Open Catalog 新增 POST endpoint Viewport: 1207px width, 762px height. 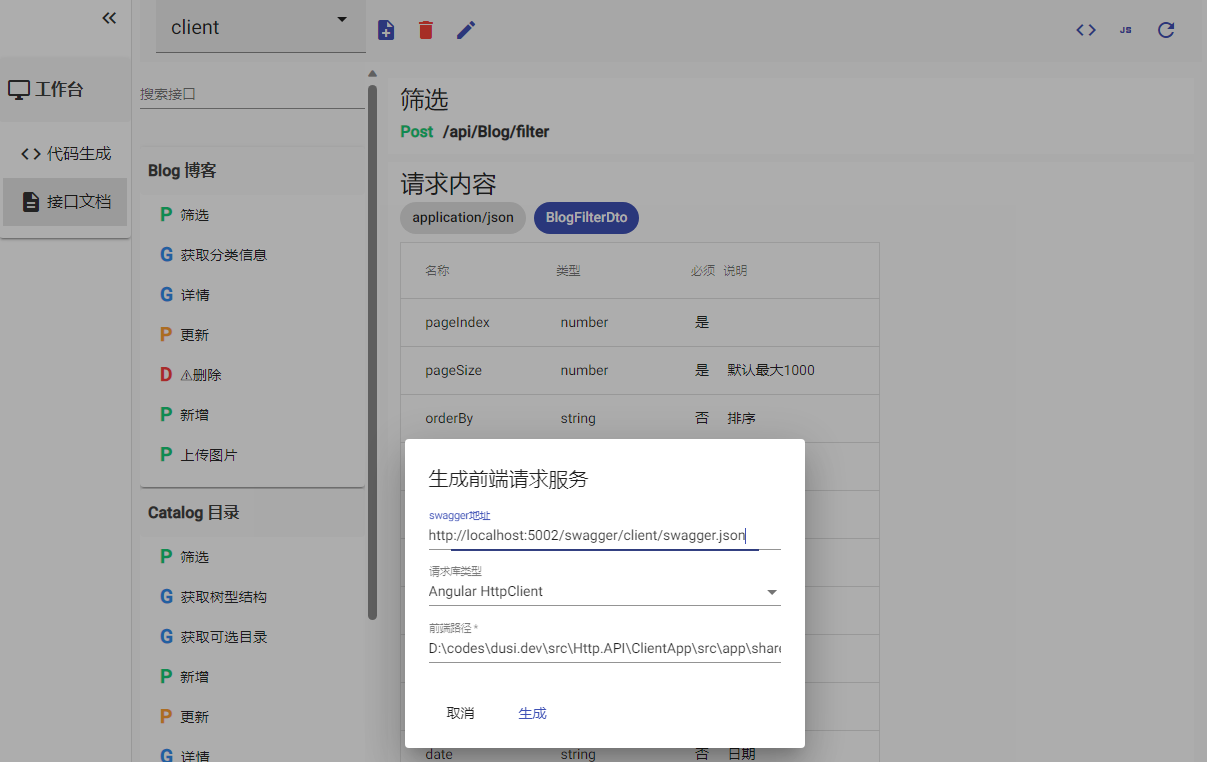pos(252,677)
